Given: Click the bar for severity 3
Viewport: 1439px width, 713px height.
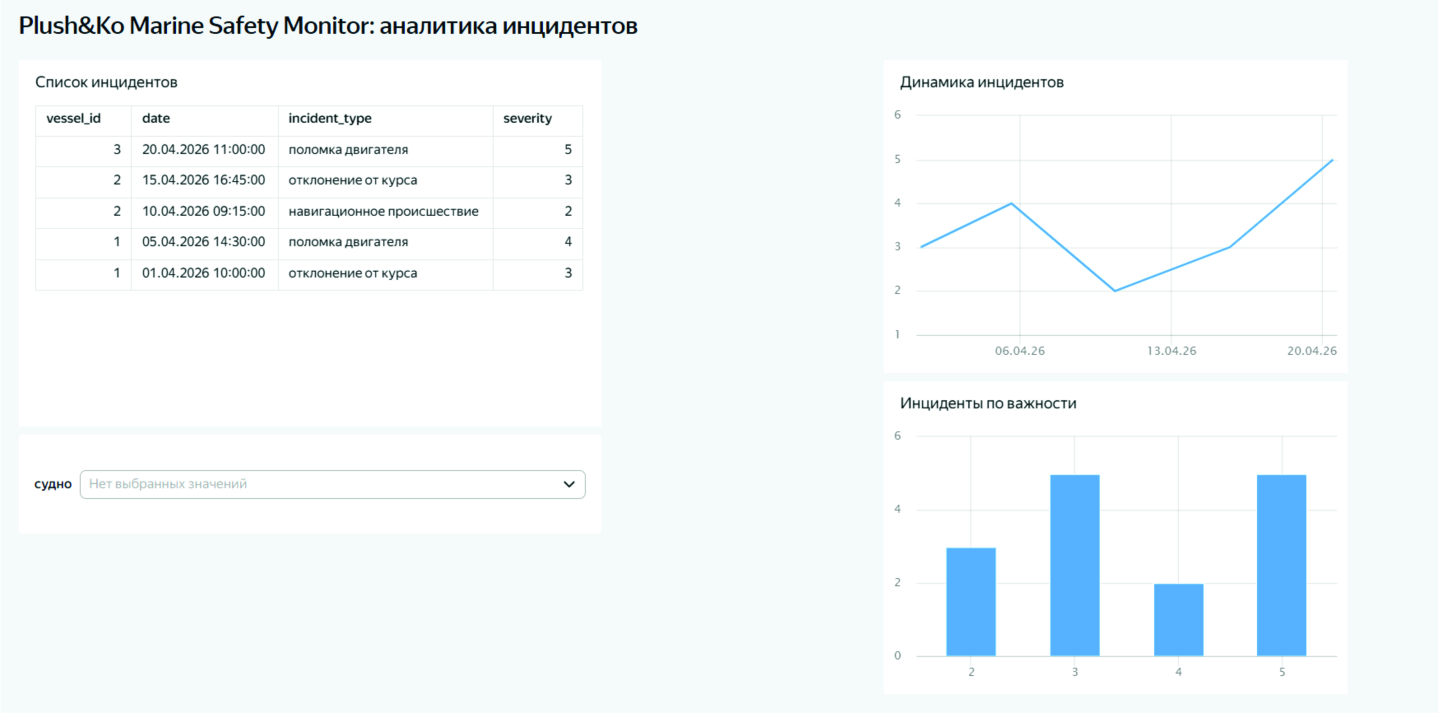Looking at the screenshot, I should [x=1075, y=565].
